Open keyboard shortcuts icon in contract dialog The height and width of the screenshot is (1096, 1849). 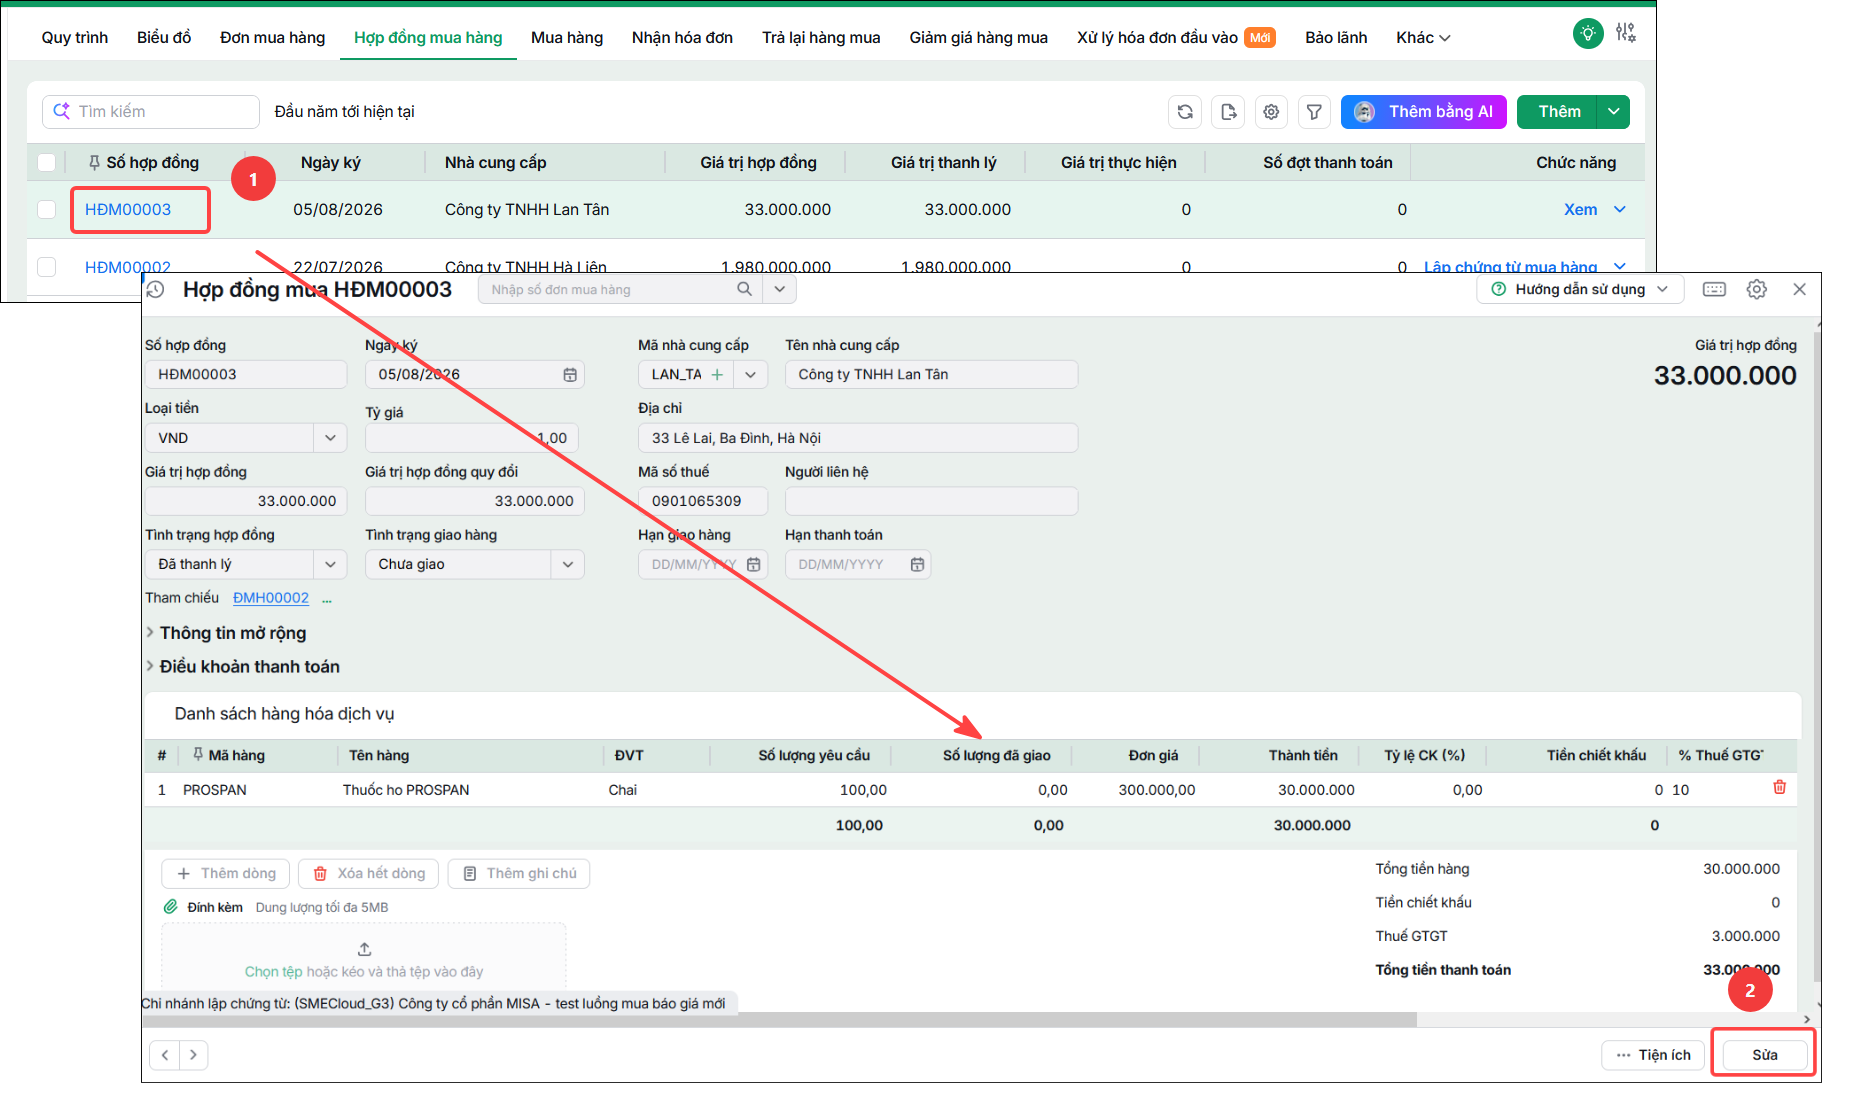point(1714,289)
